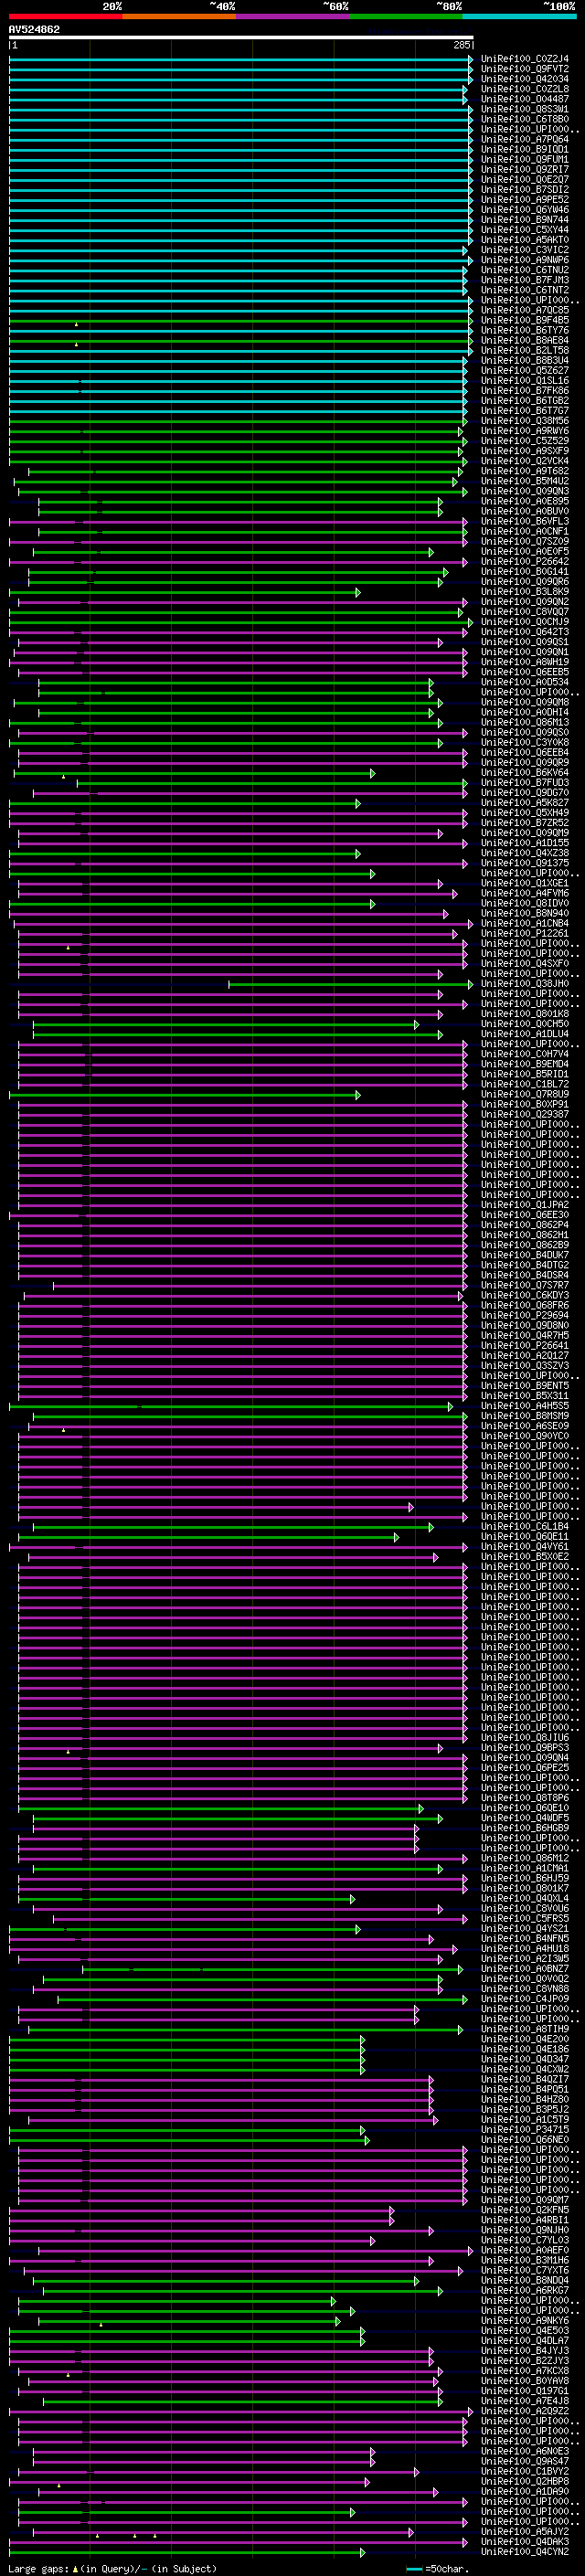Select the label UniRef100_Q9FUM1
The height and width of the screenshot is (2576, 585).
(x=525, y=159)
